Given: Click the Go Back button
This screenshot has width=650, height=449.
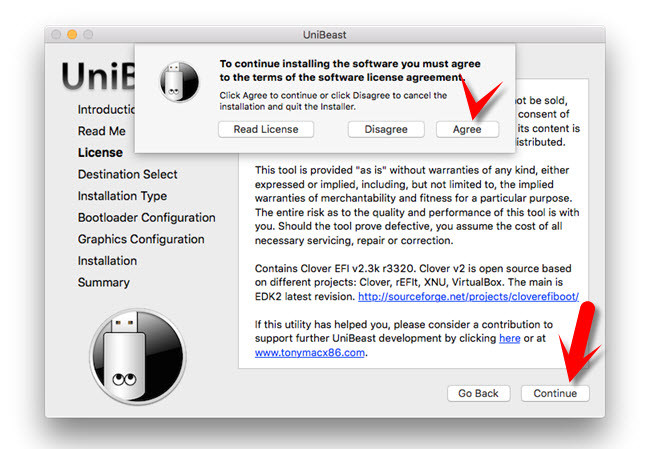Looking at the screenshot, I should 478,393.
